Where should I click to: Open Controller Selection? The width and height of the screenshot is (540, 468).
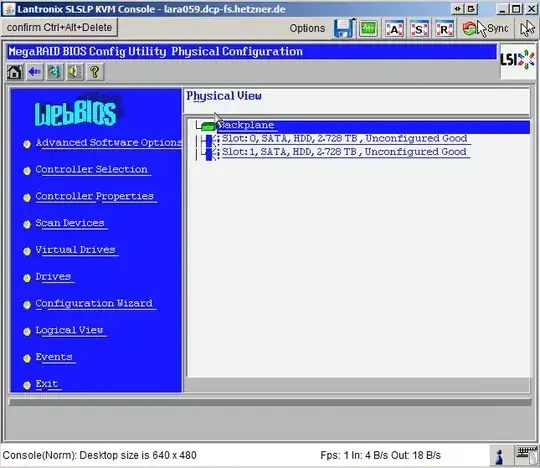pyautogui.click(x=93, y=170)
